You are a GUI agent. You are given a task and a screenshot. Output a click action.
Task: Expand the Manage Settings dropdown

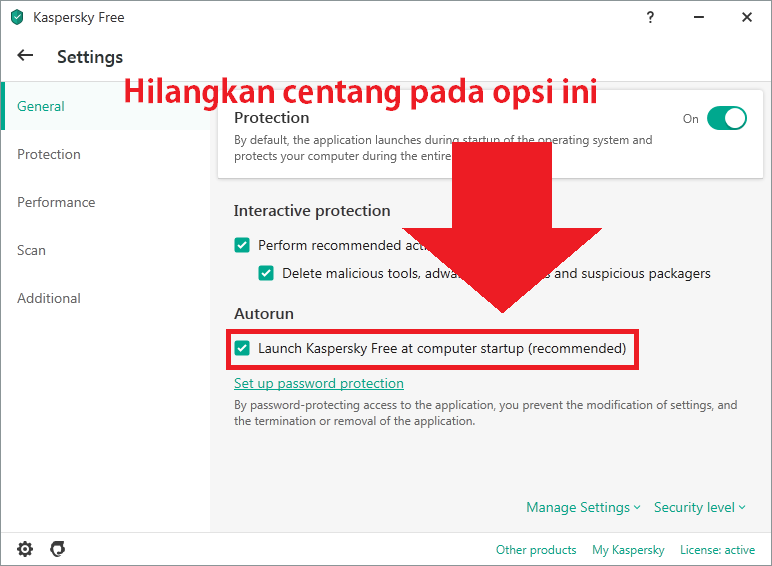pyautogui.click(x=583, y=507)
